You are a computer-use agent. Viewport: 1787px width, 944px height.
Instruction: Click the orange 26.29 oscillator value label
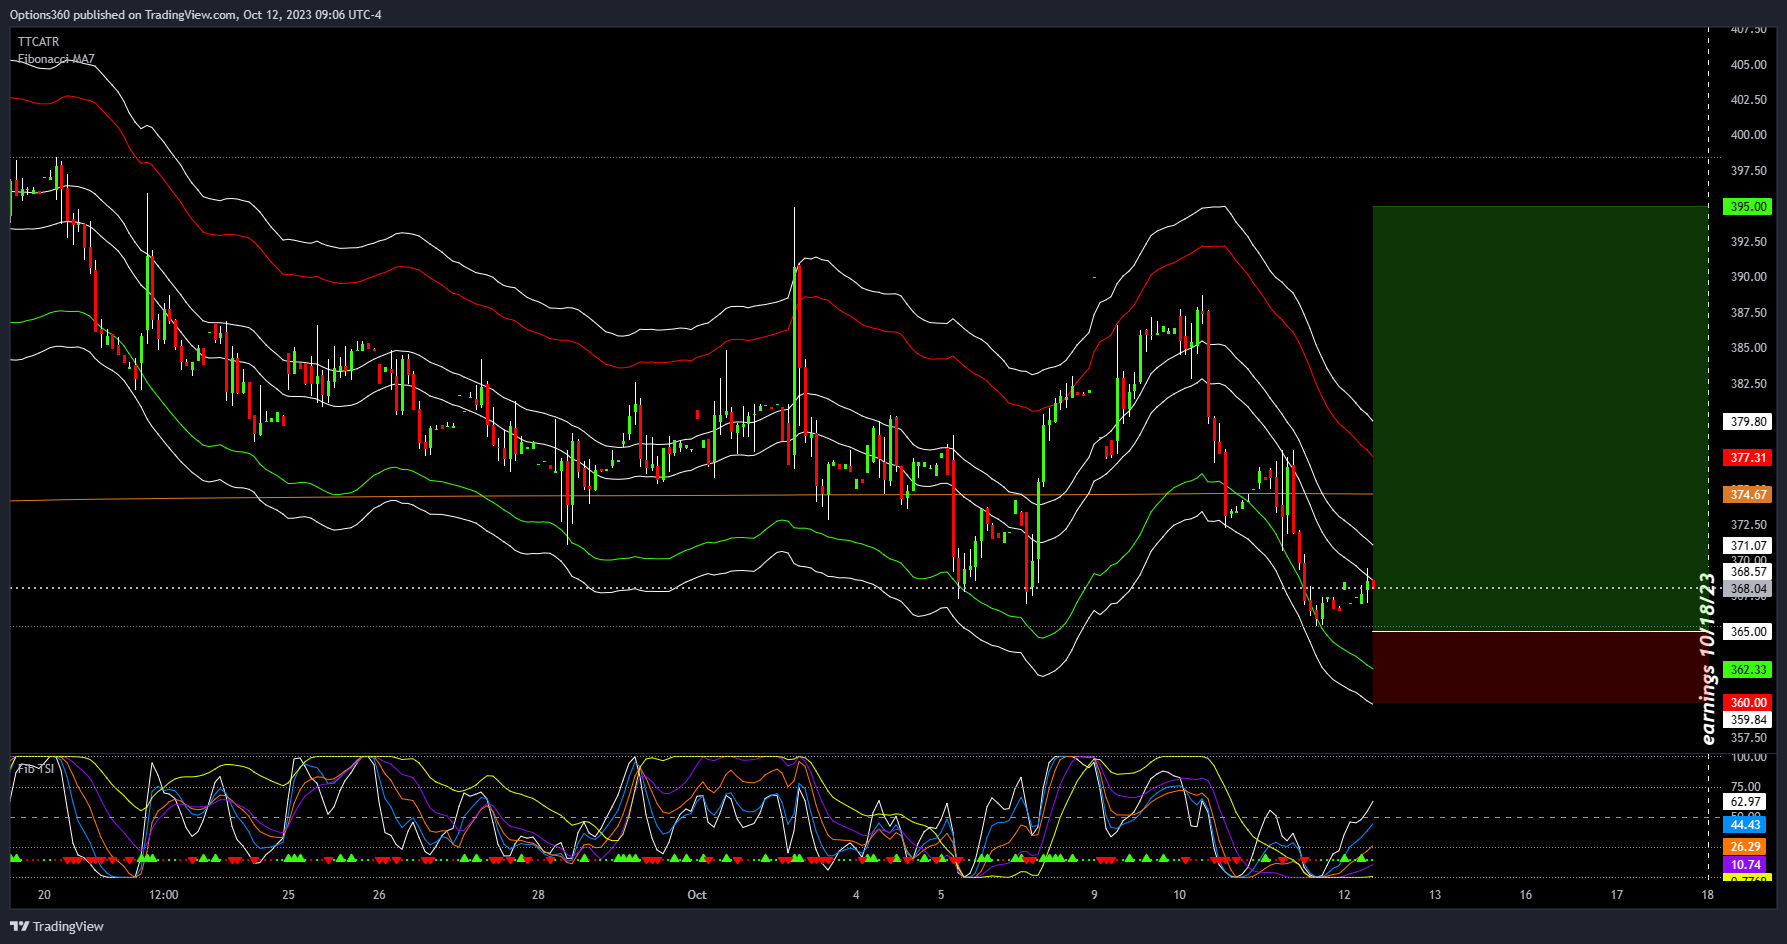(x=1745, y=847)
